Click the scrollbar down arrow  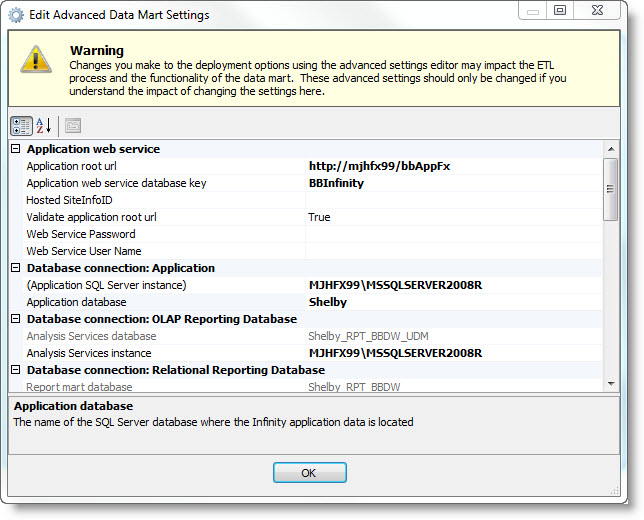610,384
